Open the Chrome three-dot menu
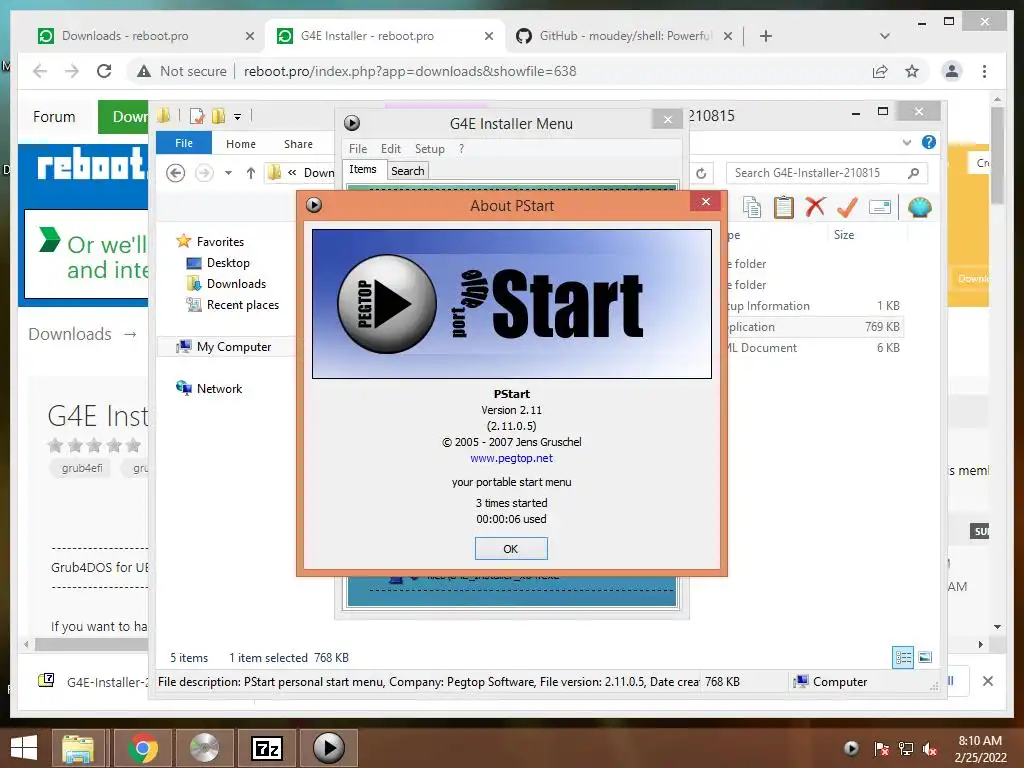 (x=984, y=71)
